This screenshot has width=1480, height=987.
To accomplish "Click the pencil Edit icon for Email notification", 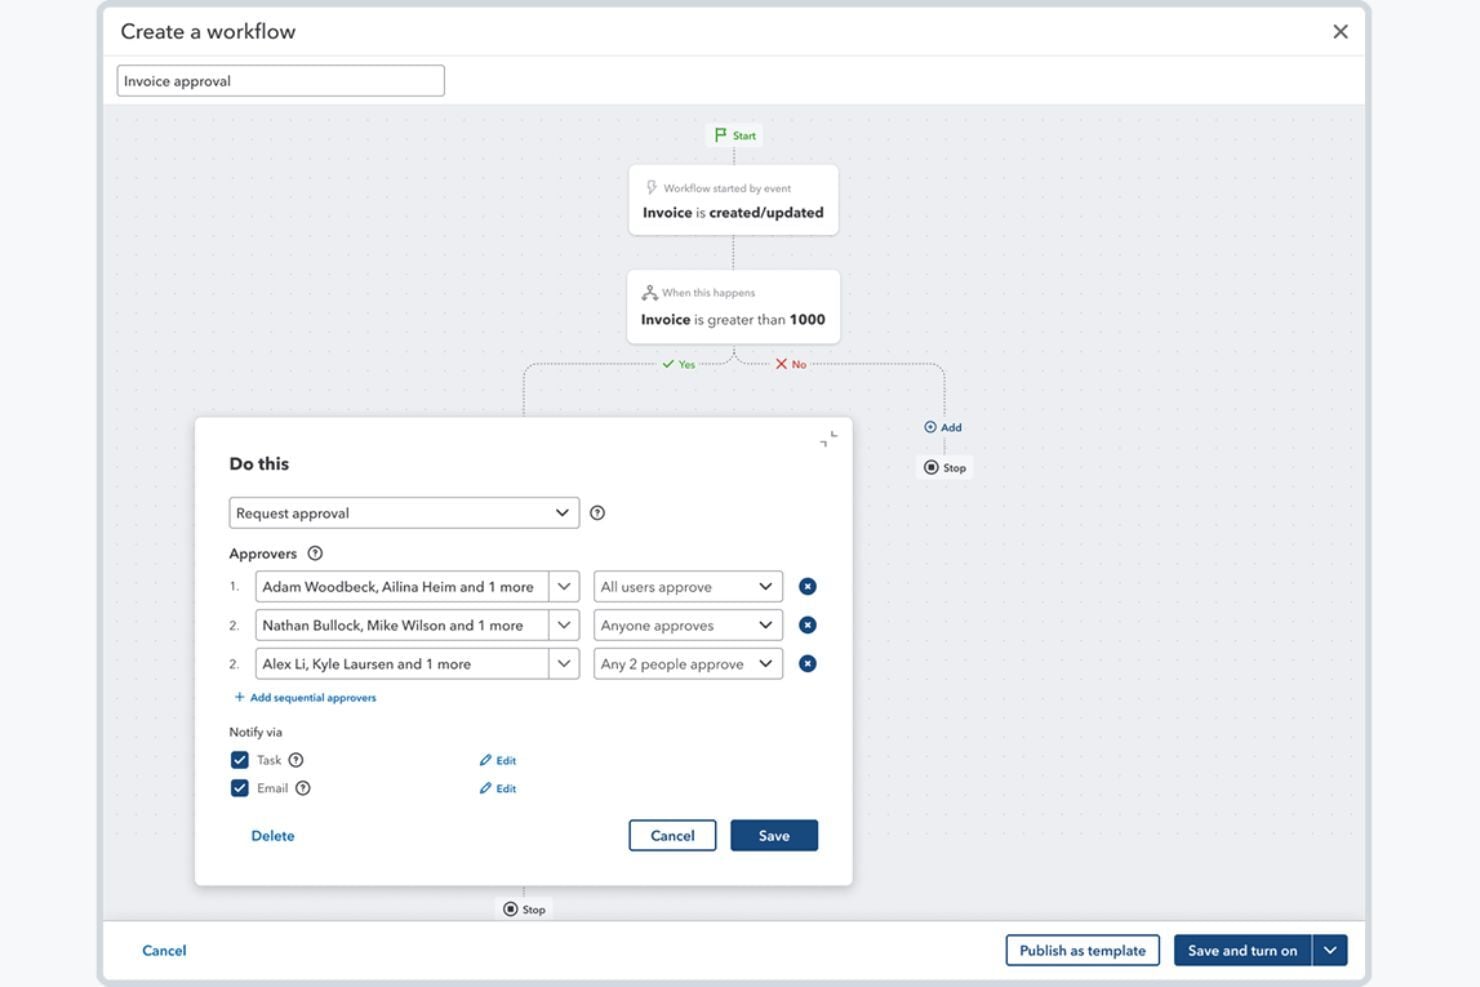I will [485, 788].
